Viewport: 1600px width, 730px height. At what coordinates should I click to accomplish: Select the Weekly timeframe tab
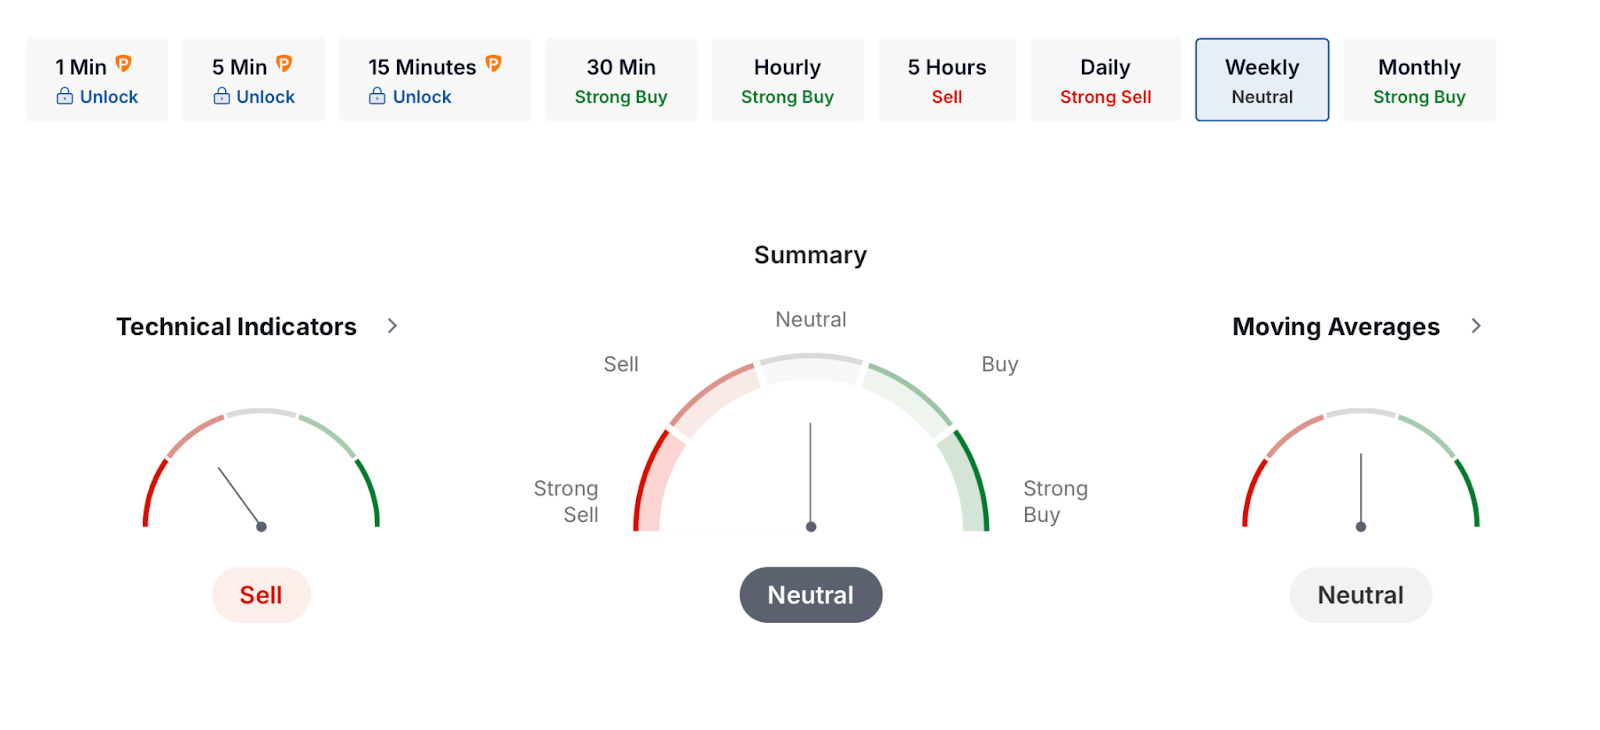click(x=1262, y=80)
